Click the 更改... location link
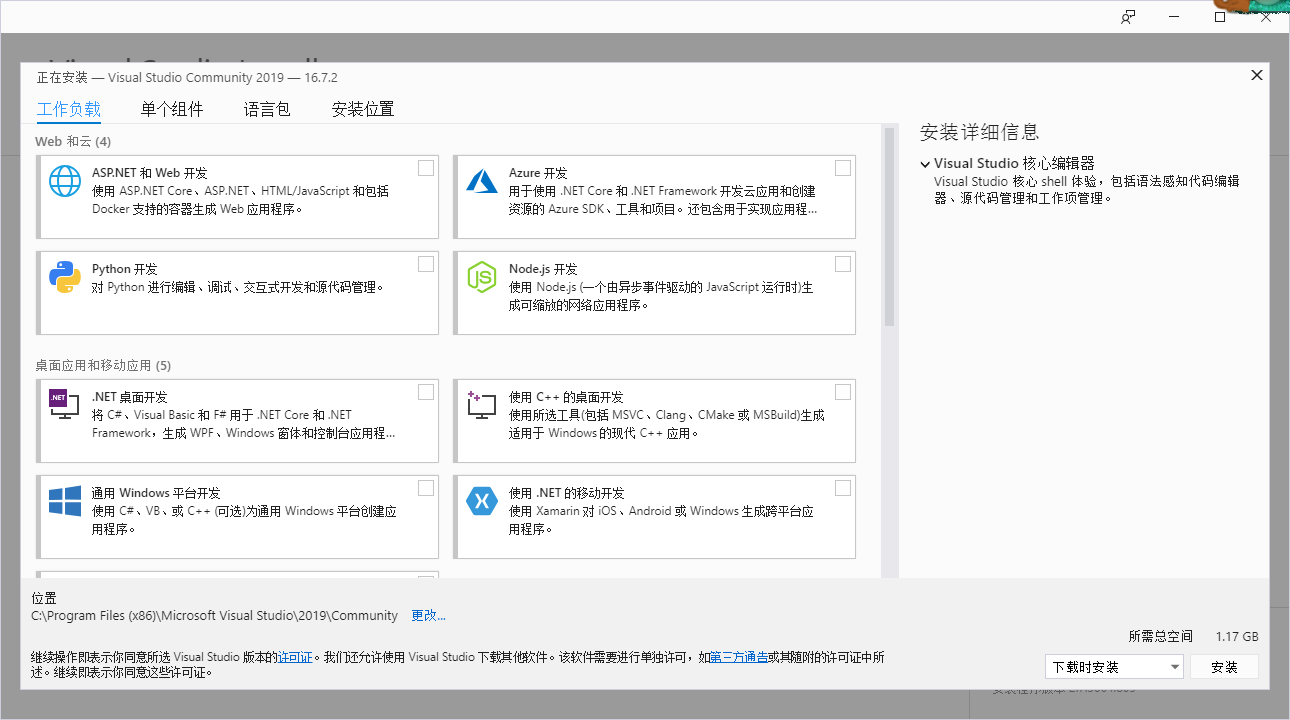 (x=429, y=616)
